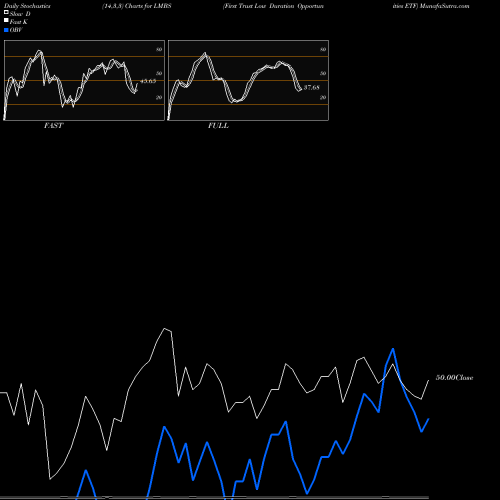Click the 'Fast K' legend text
Image resolution: width=500 pixels, height=500 pixels.
point(19,22)
